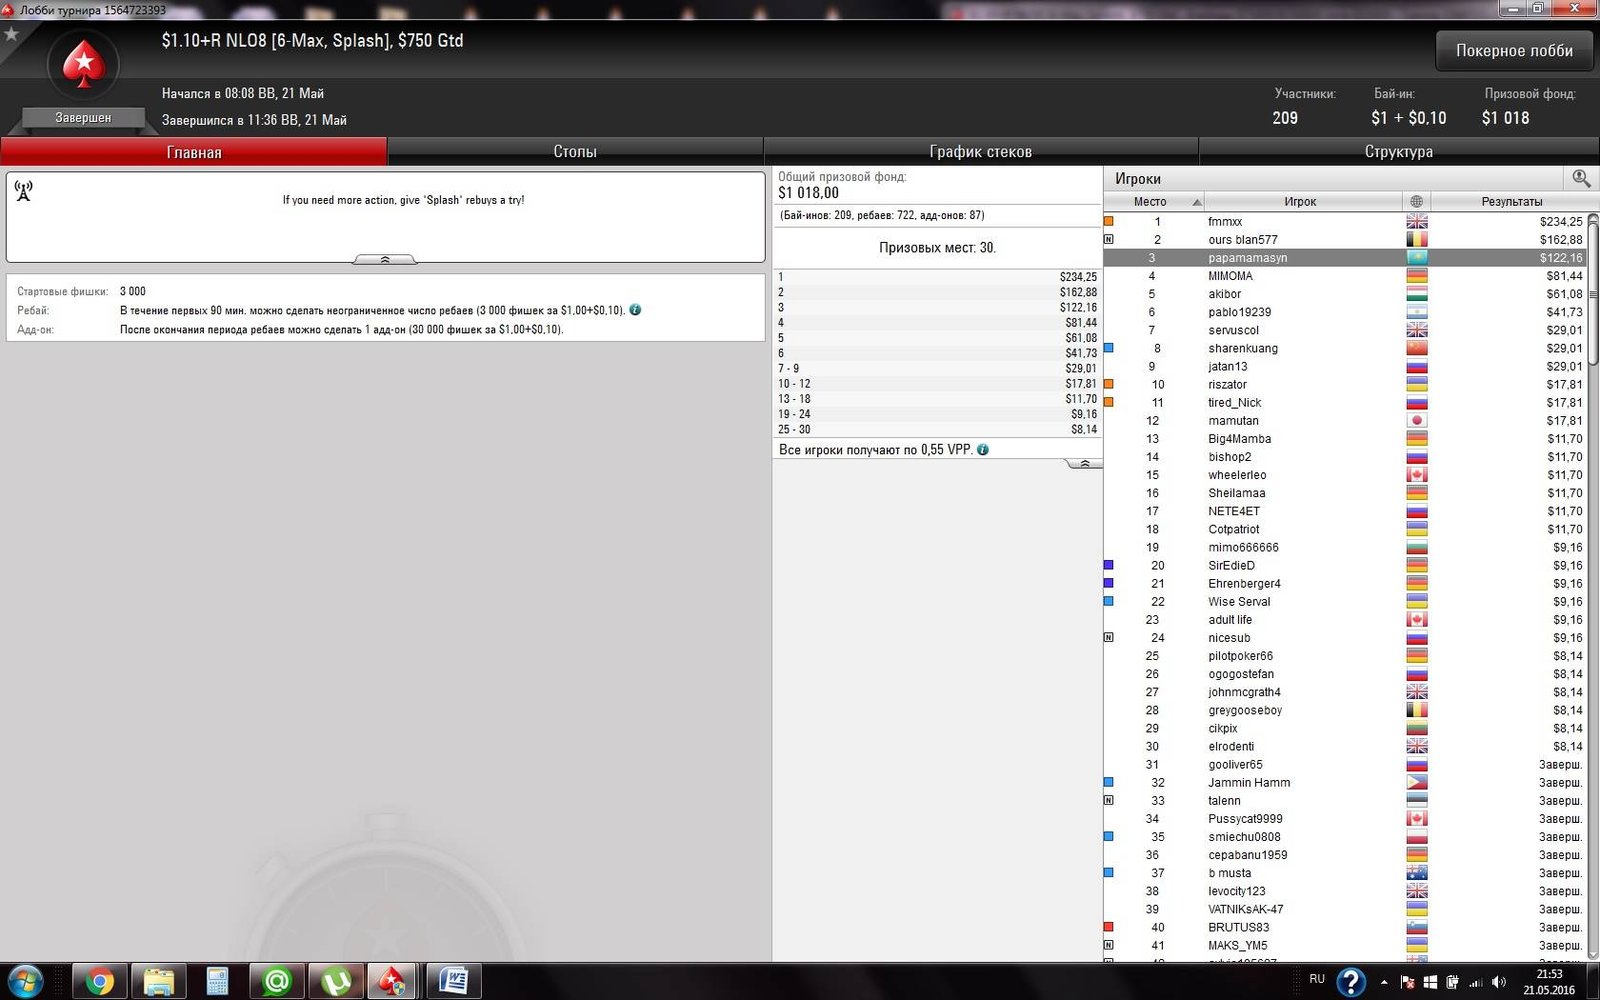Select player MIMOMA in the list
1600x1000 pixels.
coord(1230,276)
